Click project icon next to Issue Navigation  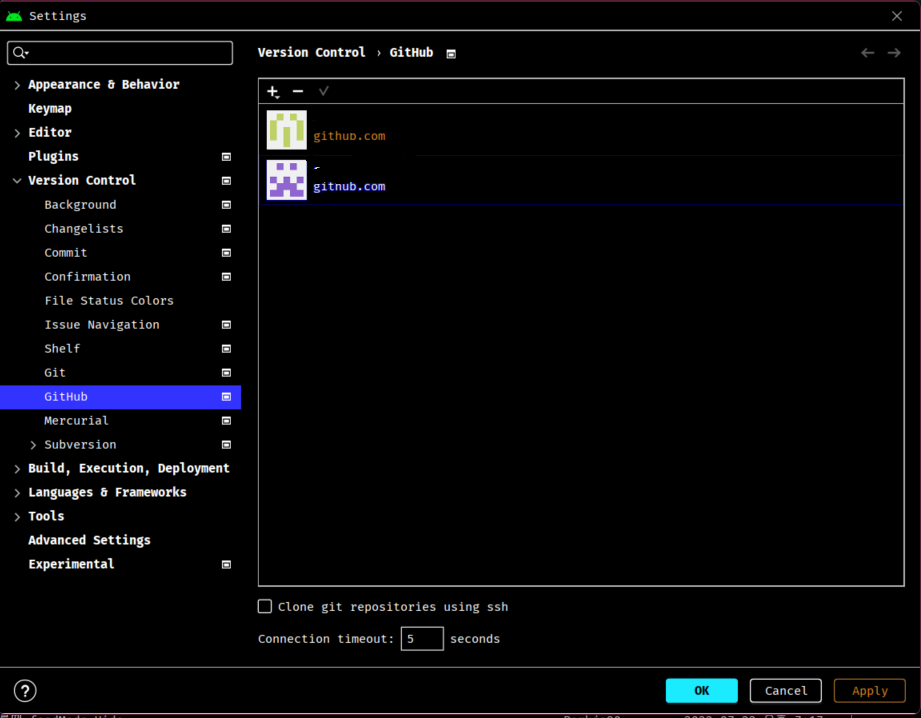point(226,325)
